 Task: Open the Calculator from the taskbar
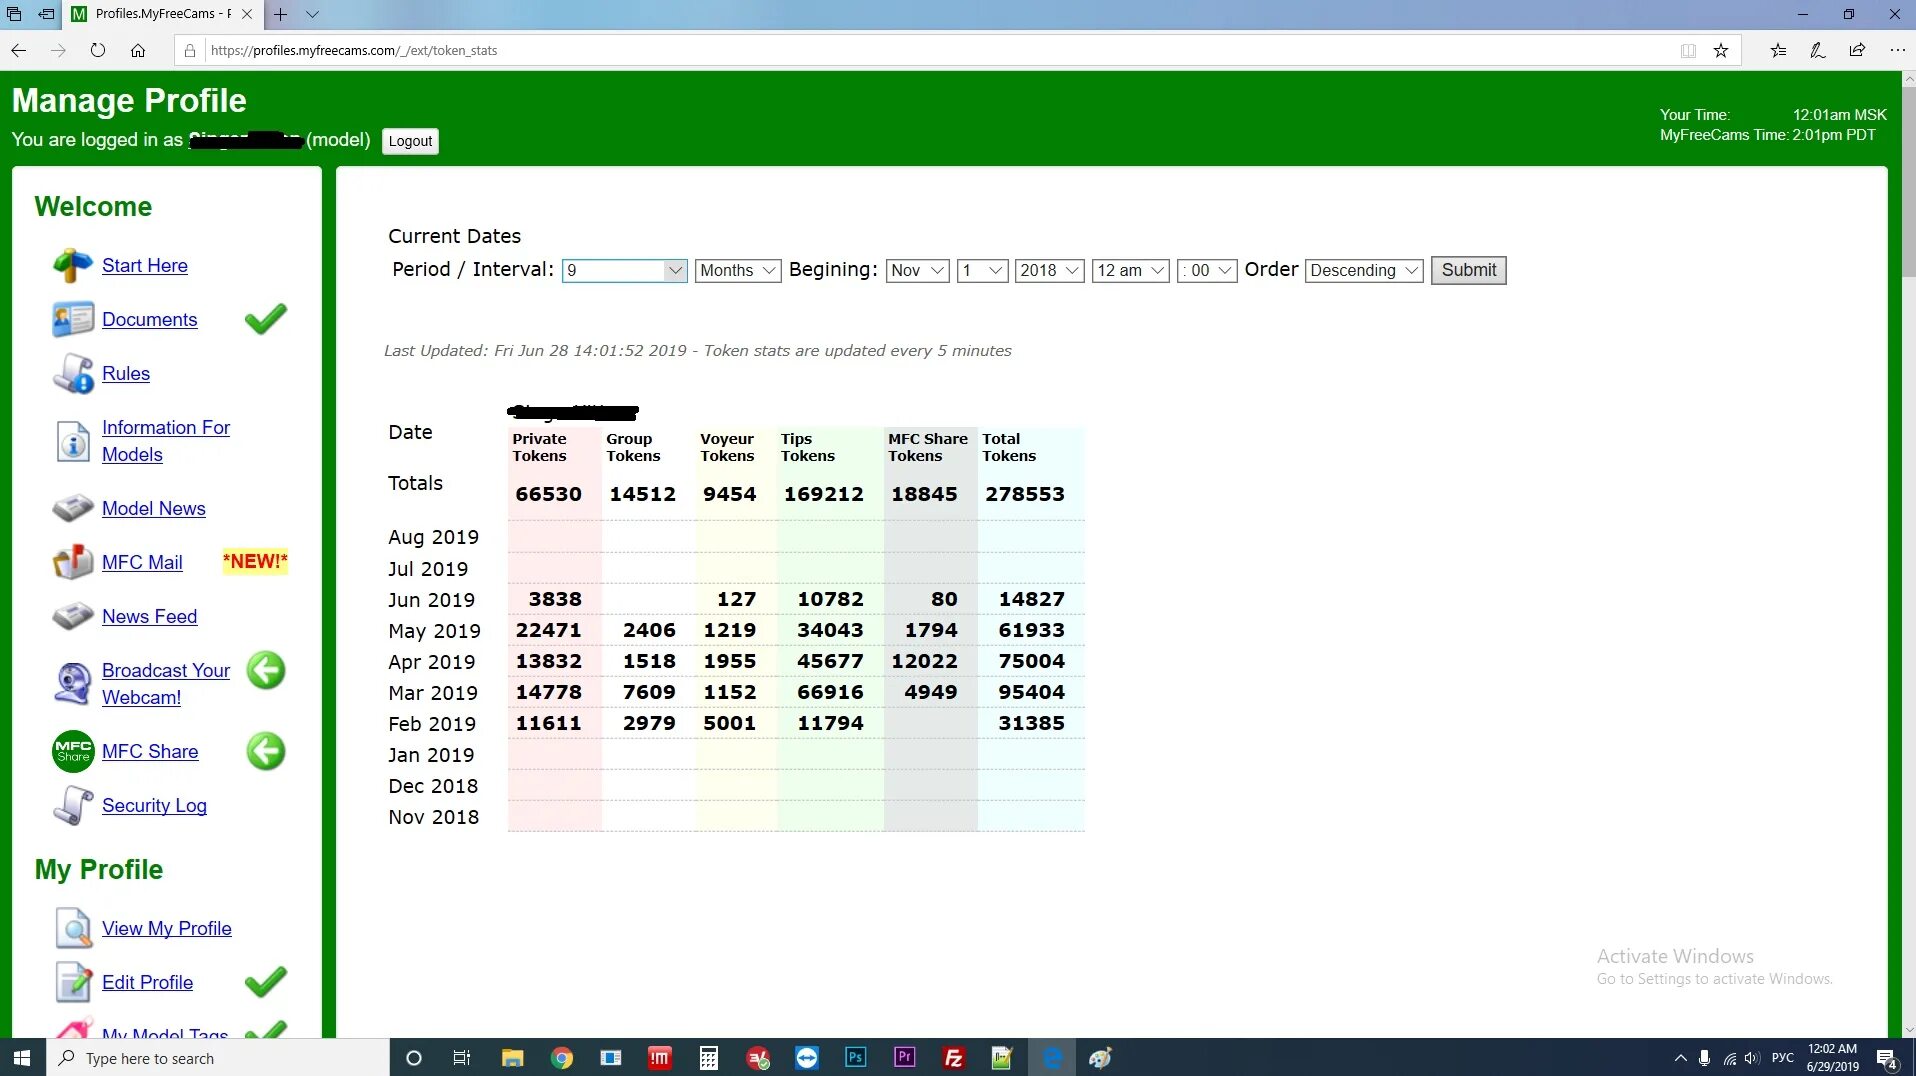click(709, 1058)
